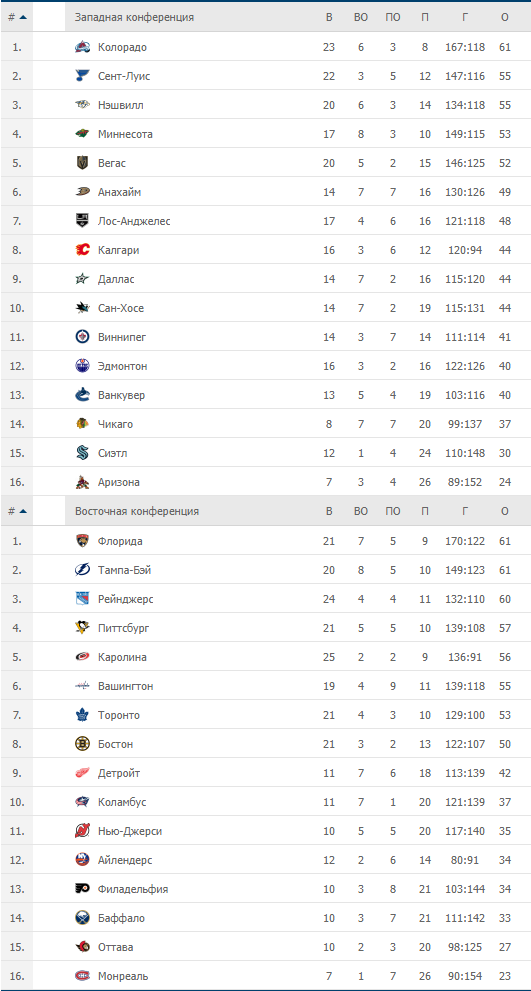
Task: Sort Western table by В wins column
Action: point(329,18)
